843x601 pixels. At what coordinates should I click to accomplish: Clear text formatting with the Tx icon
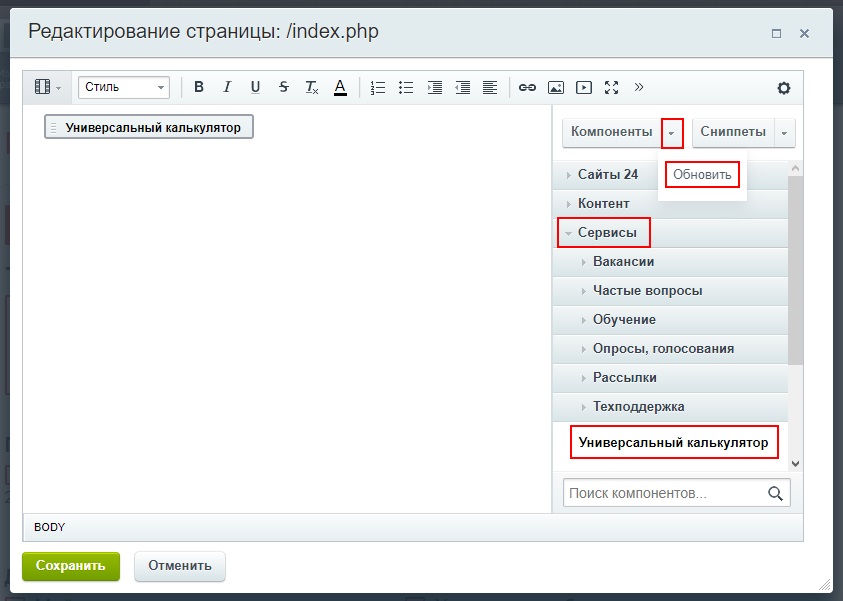311,88
